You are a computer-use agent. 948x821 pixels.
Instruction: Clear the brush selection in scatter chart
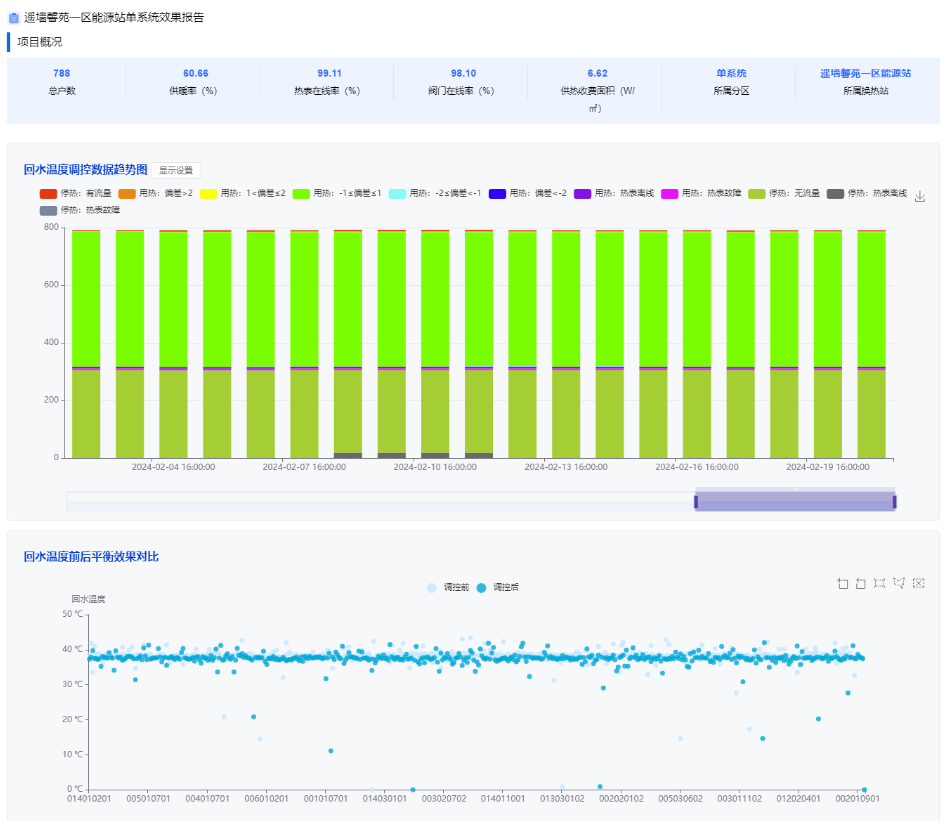(918, 583)
